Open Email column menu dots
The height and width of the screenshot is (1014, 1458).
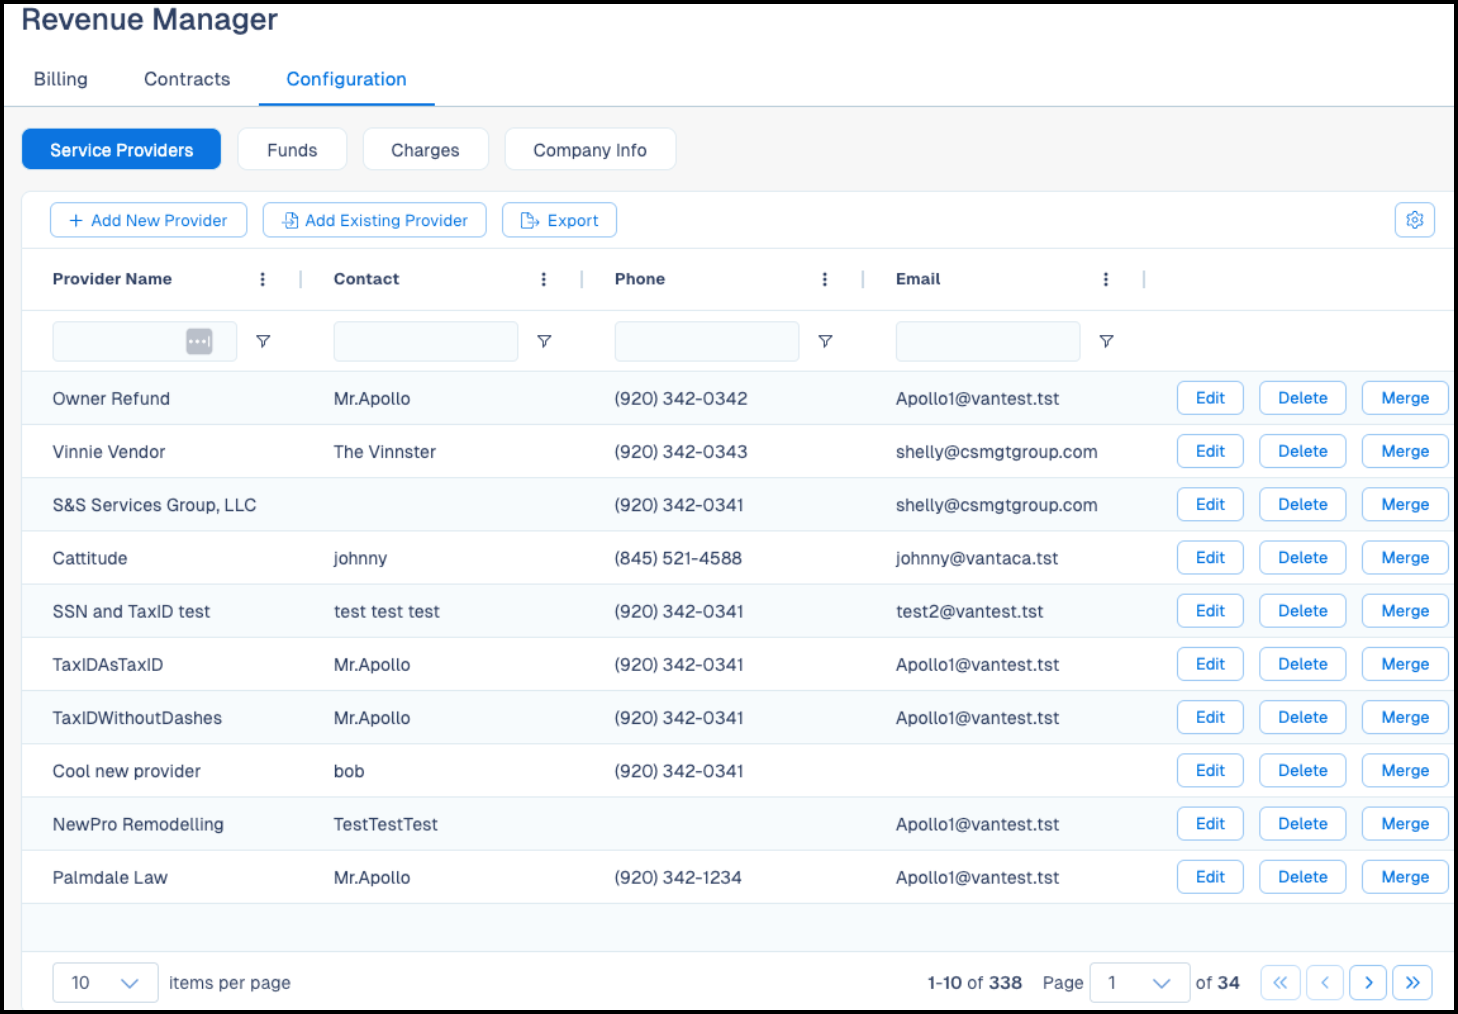coord(1106,279)
